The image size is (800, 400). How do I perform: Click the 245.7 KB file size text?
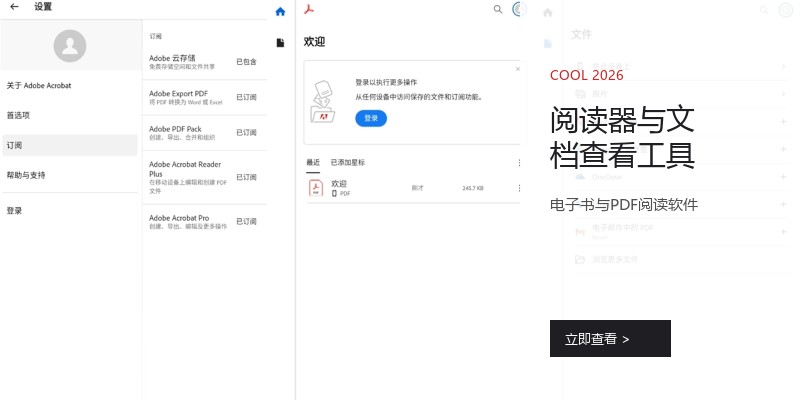click(472, 188)
